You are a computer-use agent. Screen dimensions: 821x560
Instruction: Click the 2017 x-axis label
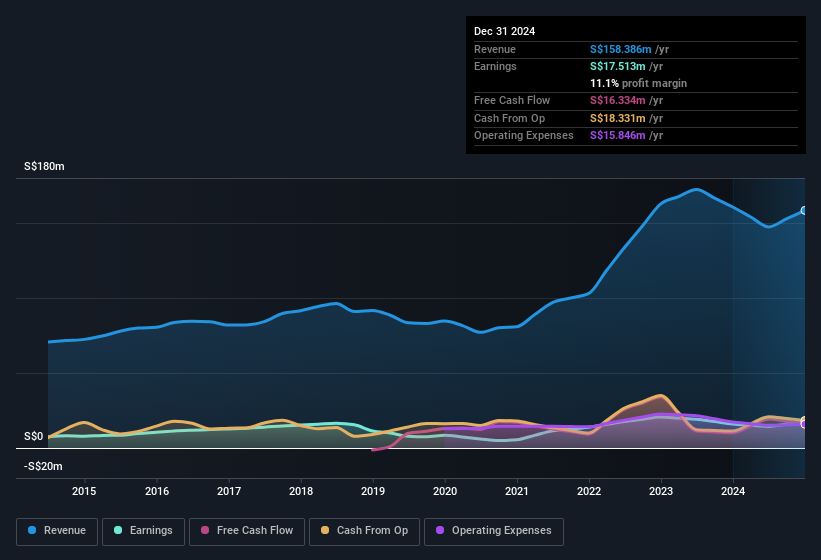[x=229, y=491]
